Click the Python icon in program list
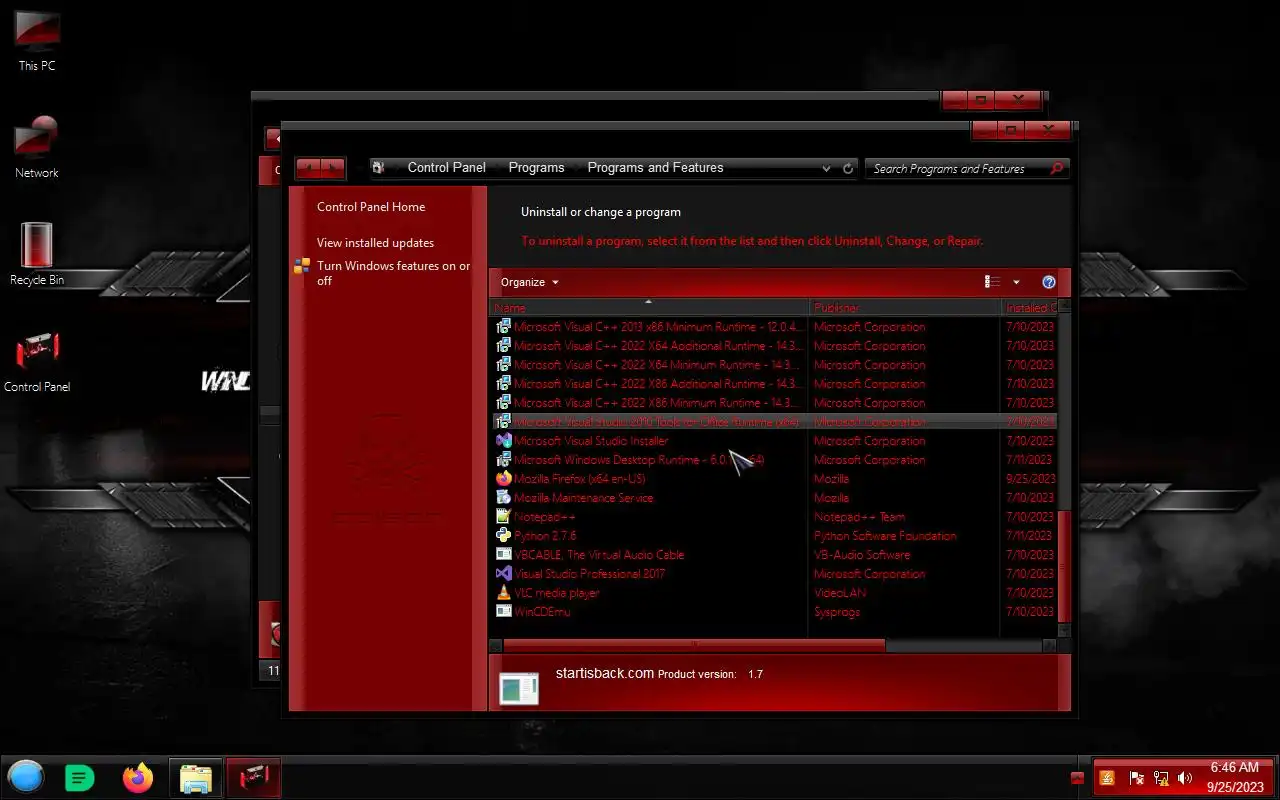Screen dimensions: 1280x800 tap(504, 536)
